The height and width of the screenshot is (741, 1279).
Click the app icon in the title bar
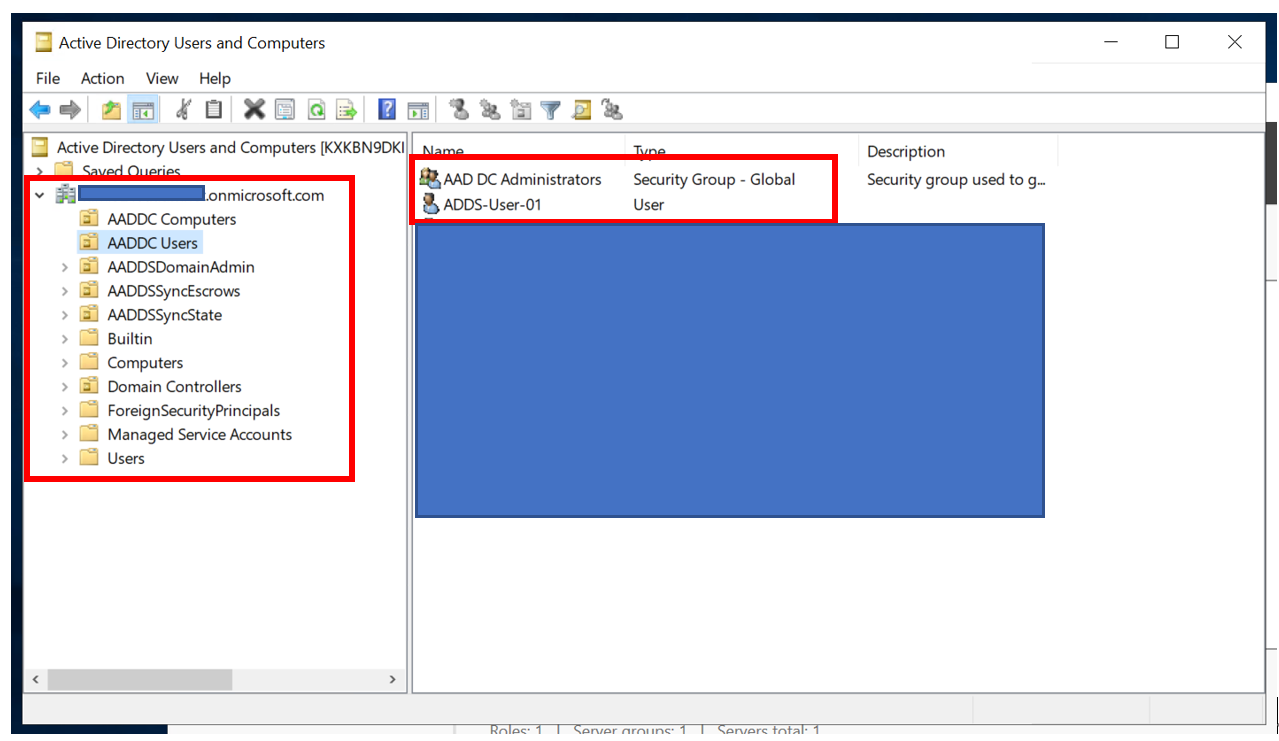(x=44, y=42)
